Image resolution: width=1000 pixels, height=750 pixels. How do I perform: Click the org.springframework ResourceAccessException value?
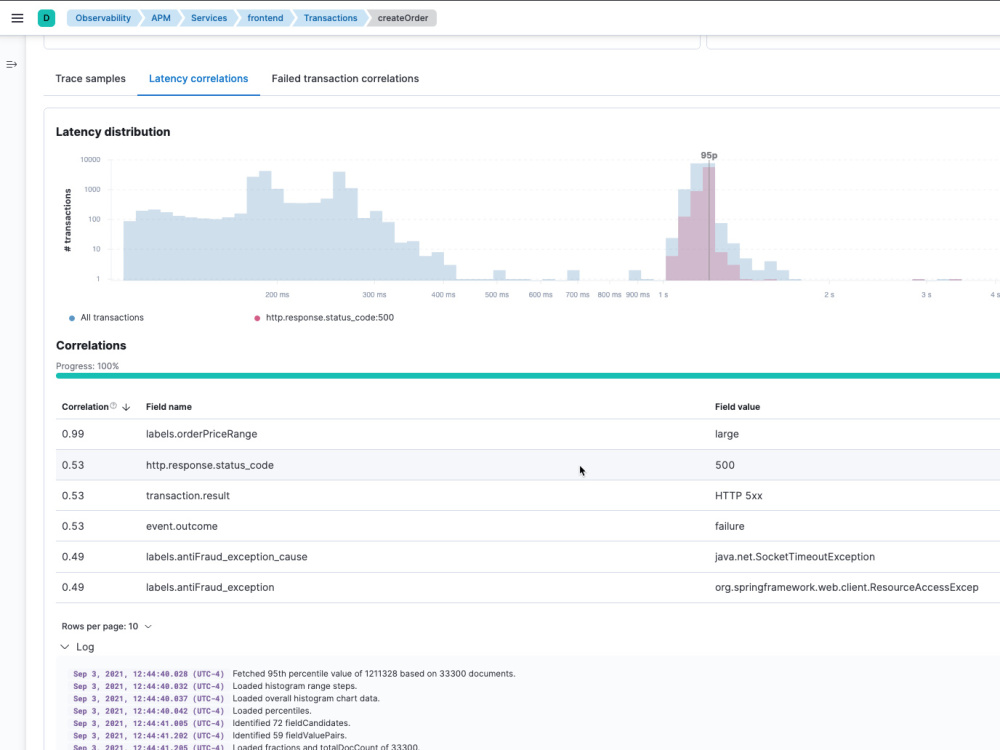point(846,587)
